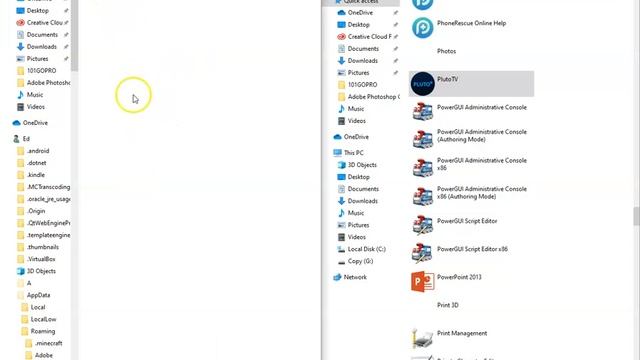This screenshot has width=640, height=360.
Task: Select pinned Pictures in right window Quick access
Action: (358, 73)
